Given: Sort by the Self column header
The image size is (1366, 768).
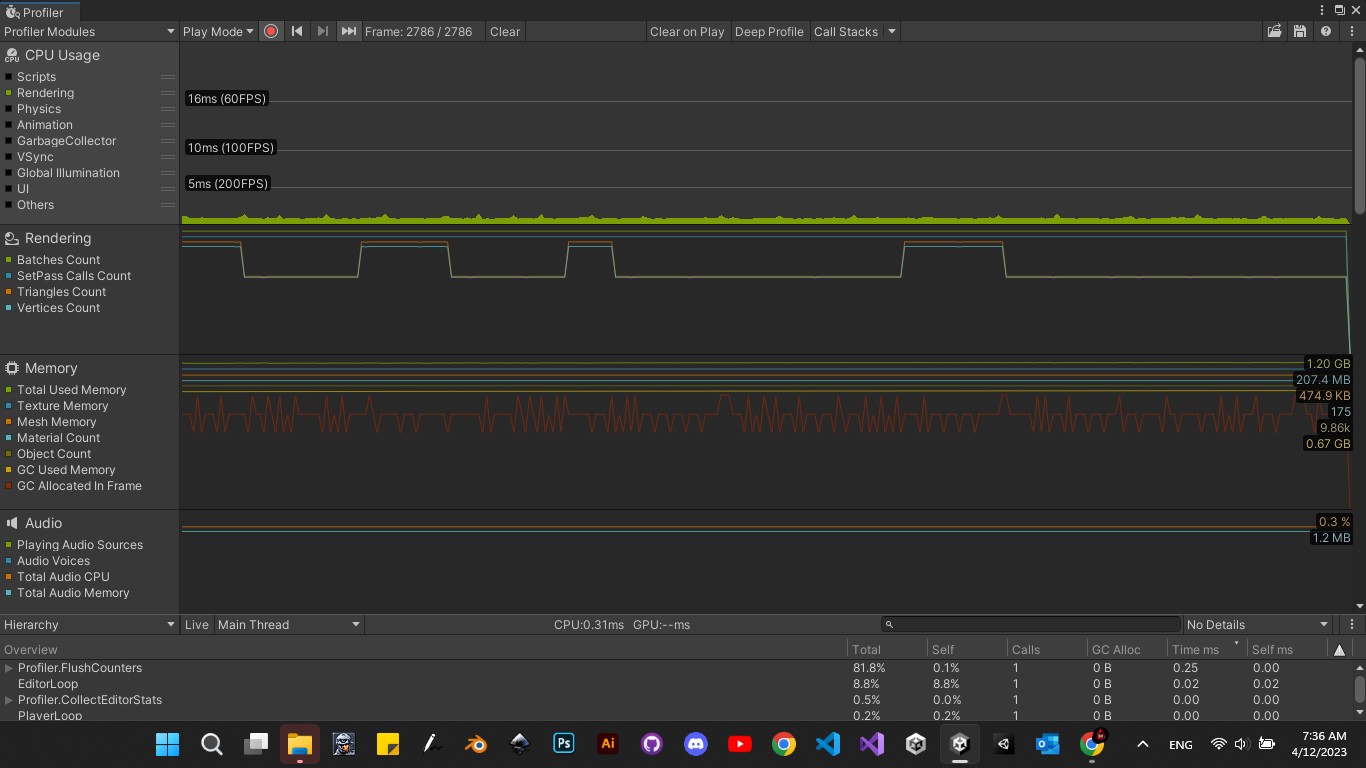Looking at the screenshot, I should [x=967, y=650].
